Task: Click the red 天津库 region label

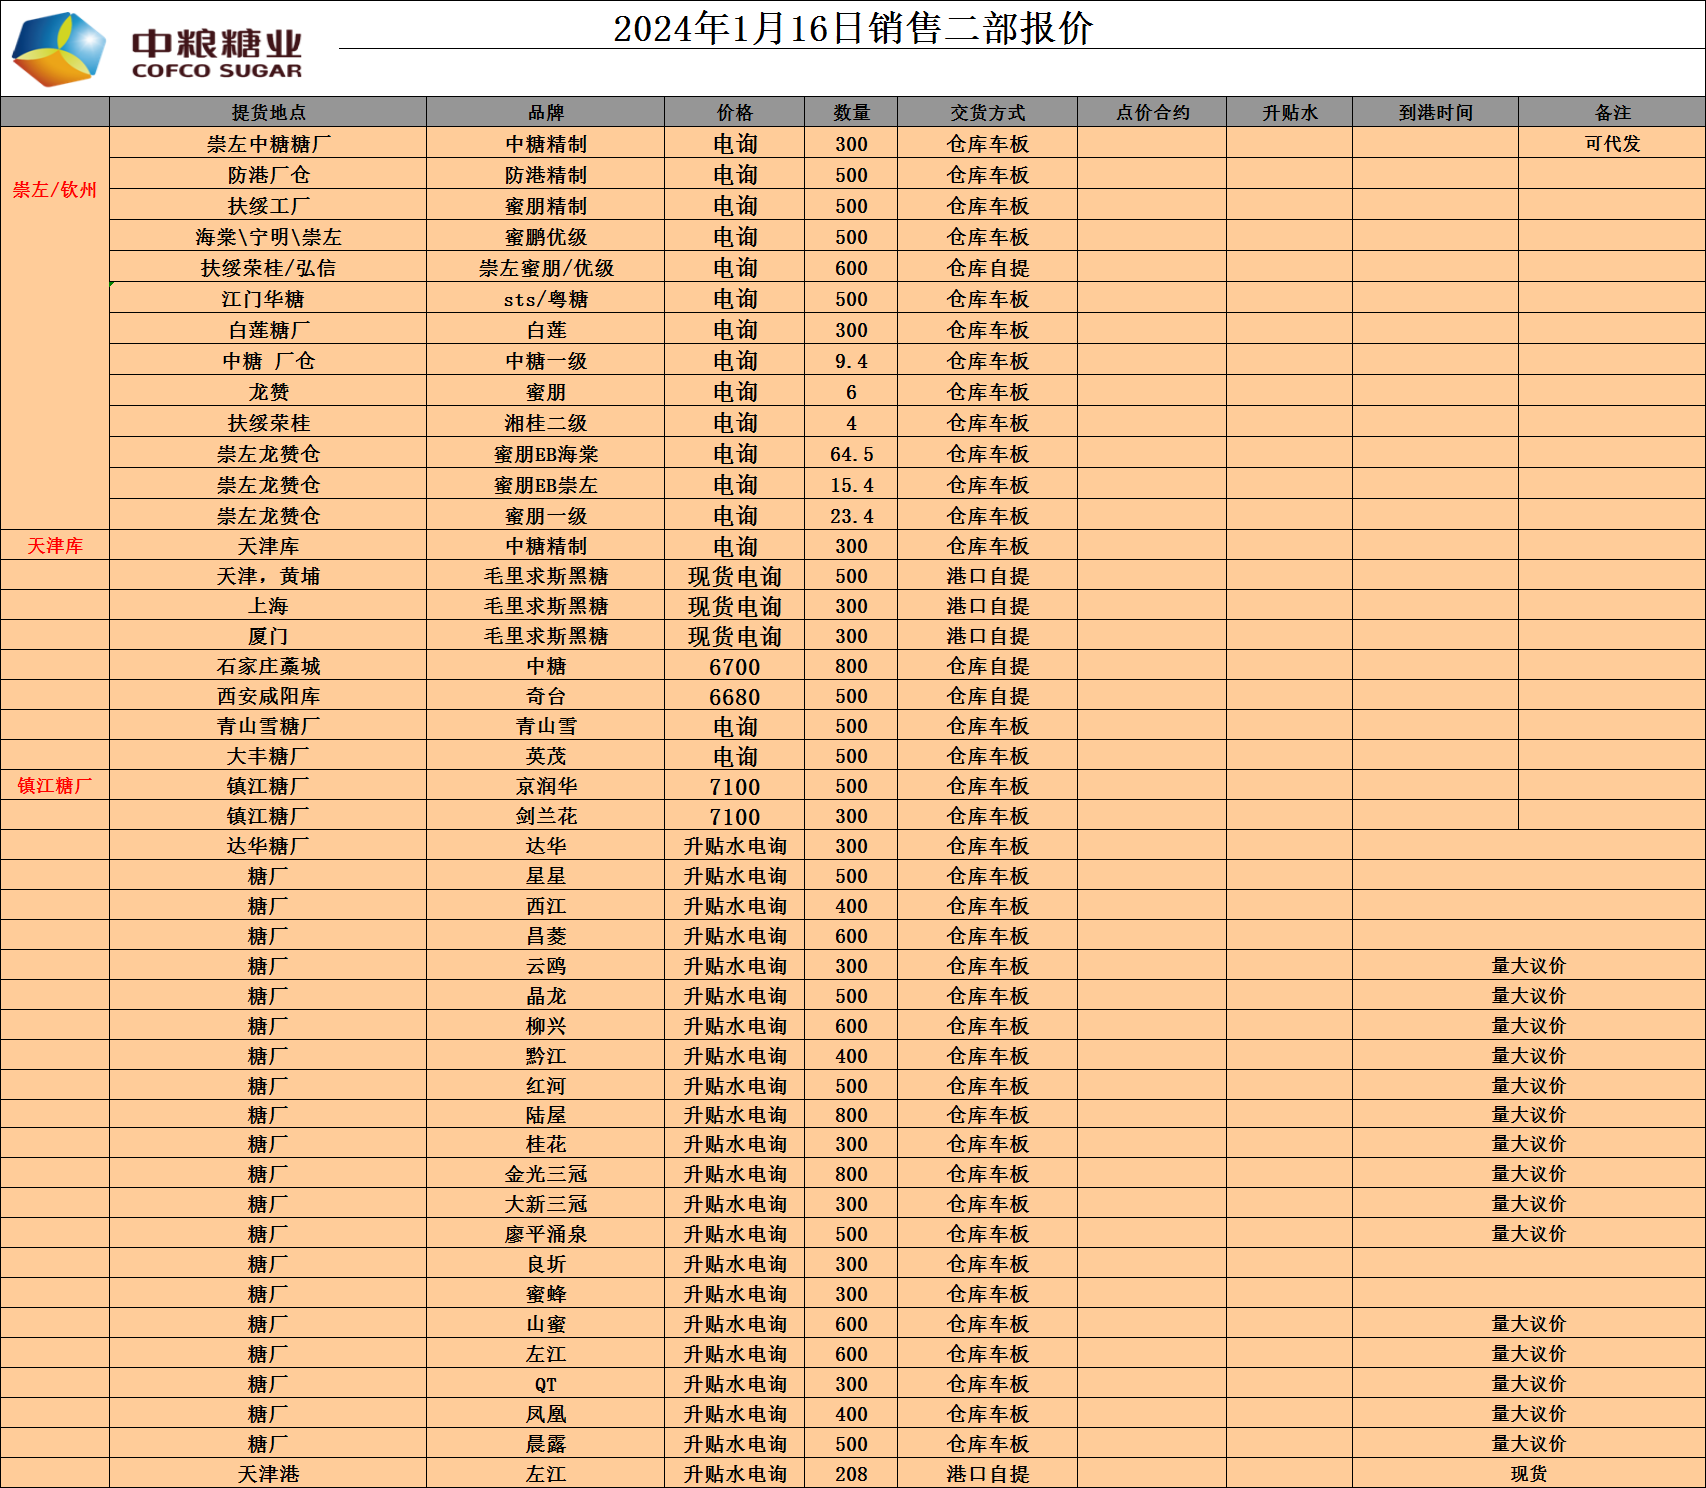Action: [55, 546]
